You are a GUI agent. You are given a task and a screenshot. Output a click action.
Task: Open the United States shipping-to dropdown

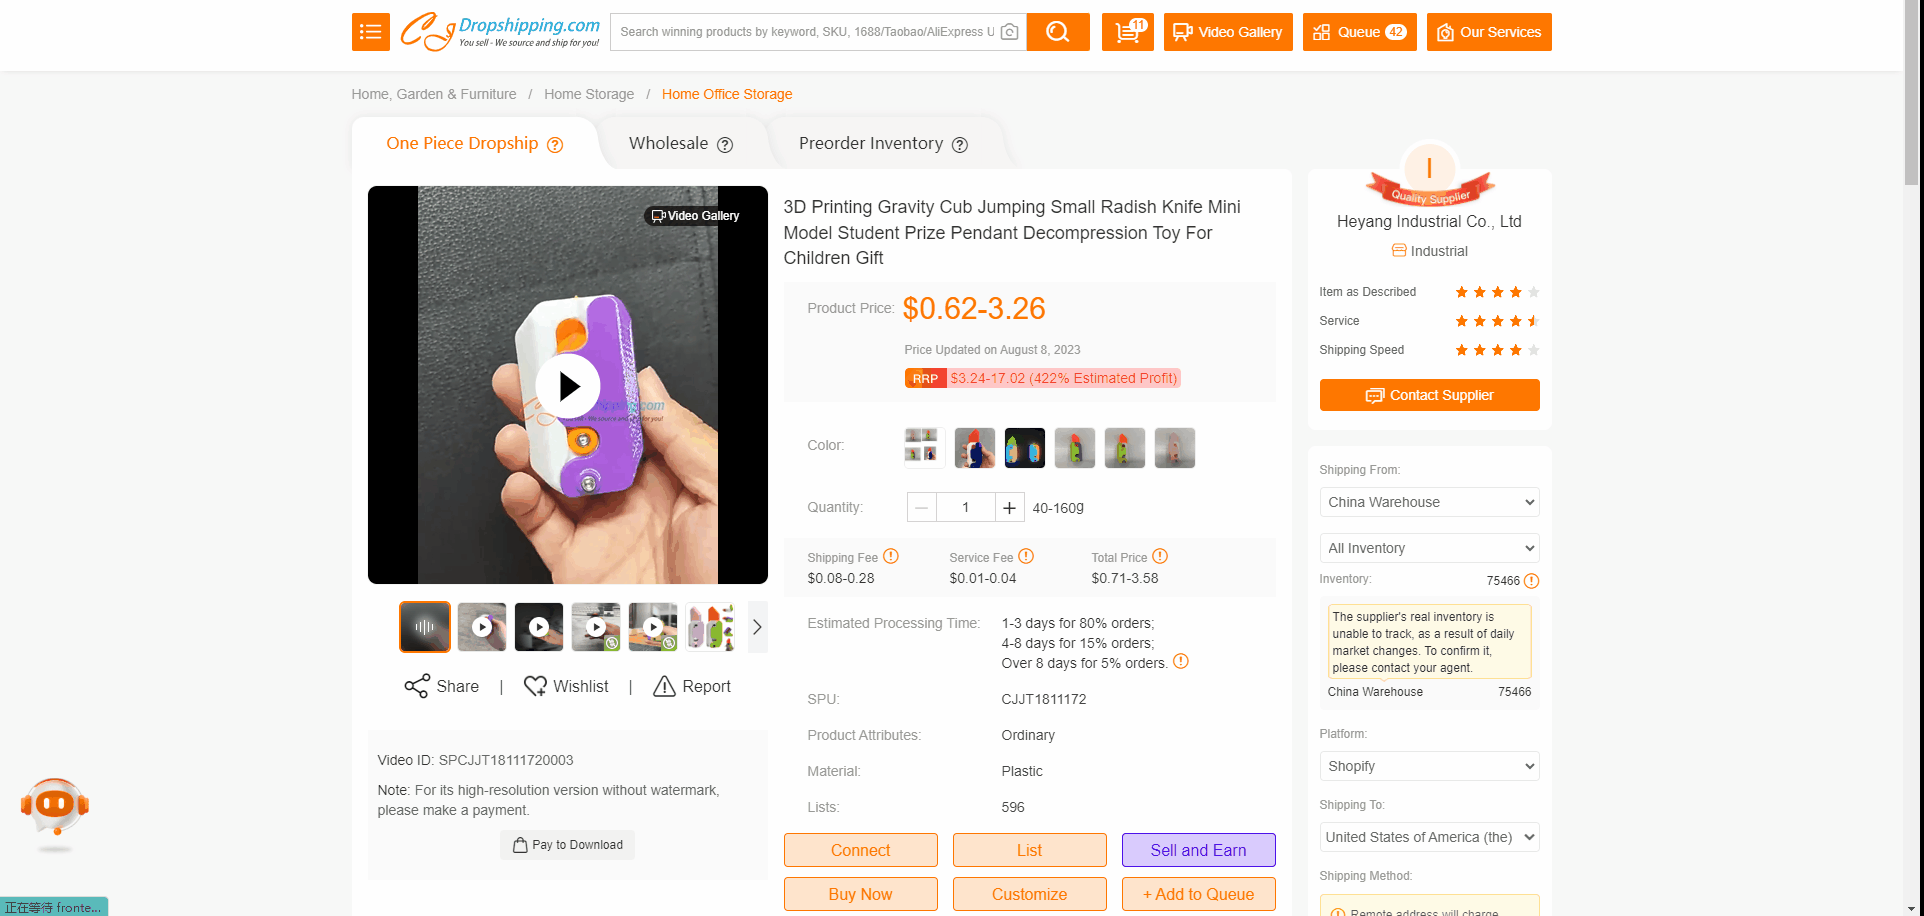[x=1429, y=837]
